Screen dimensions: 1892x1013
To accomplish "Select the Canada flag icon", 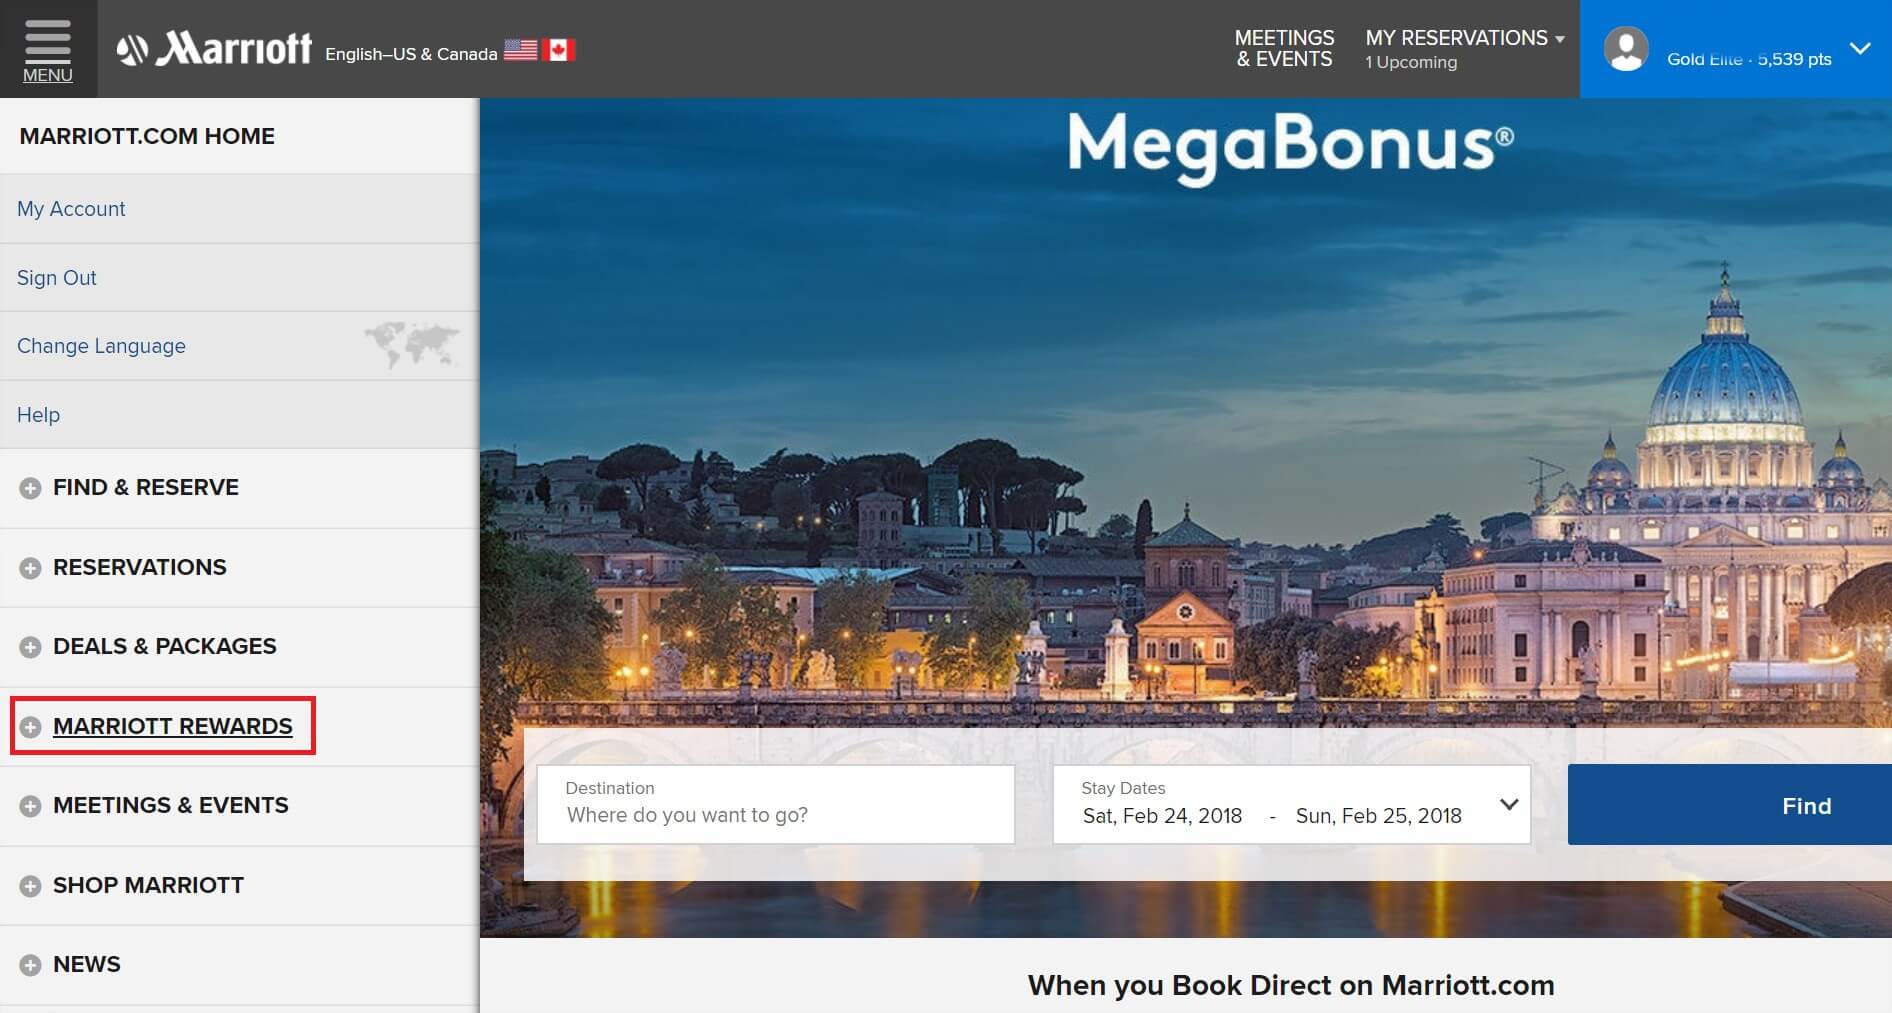I will coord(559,50).
